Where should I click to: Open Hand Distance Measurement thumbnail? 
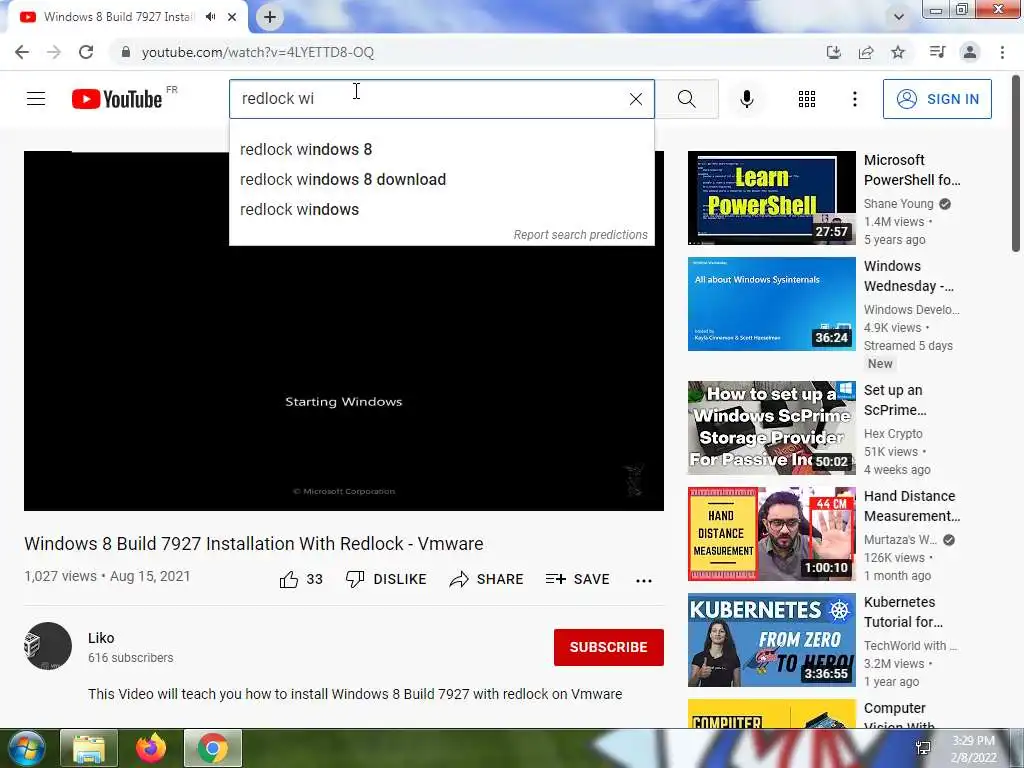coord(771,534)
